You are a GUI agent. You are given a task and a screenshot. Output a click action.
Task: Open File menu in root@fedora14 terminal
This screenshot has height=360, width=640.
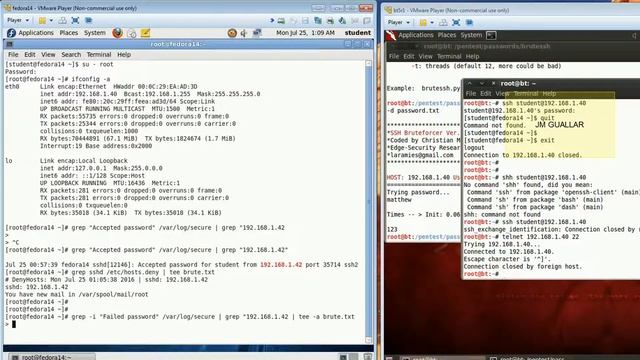pos(13,54)
